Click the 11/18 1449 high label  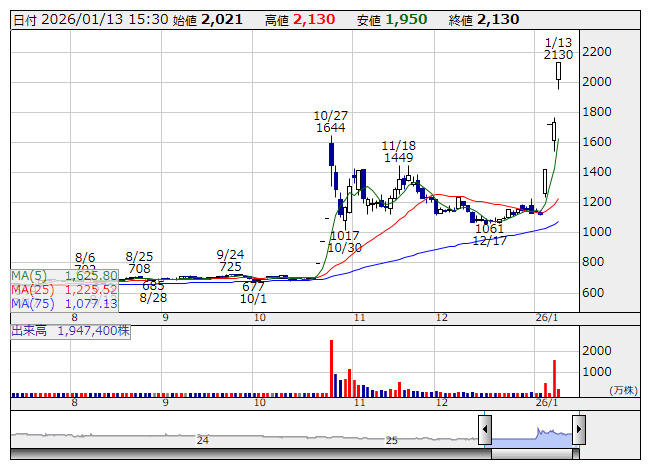[397, 151]
